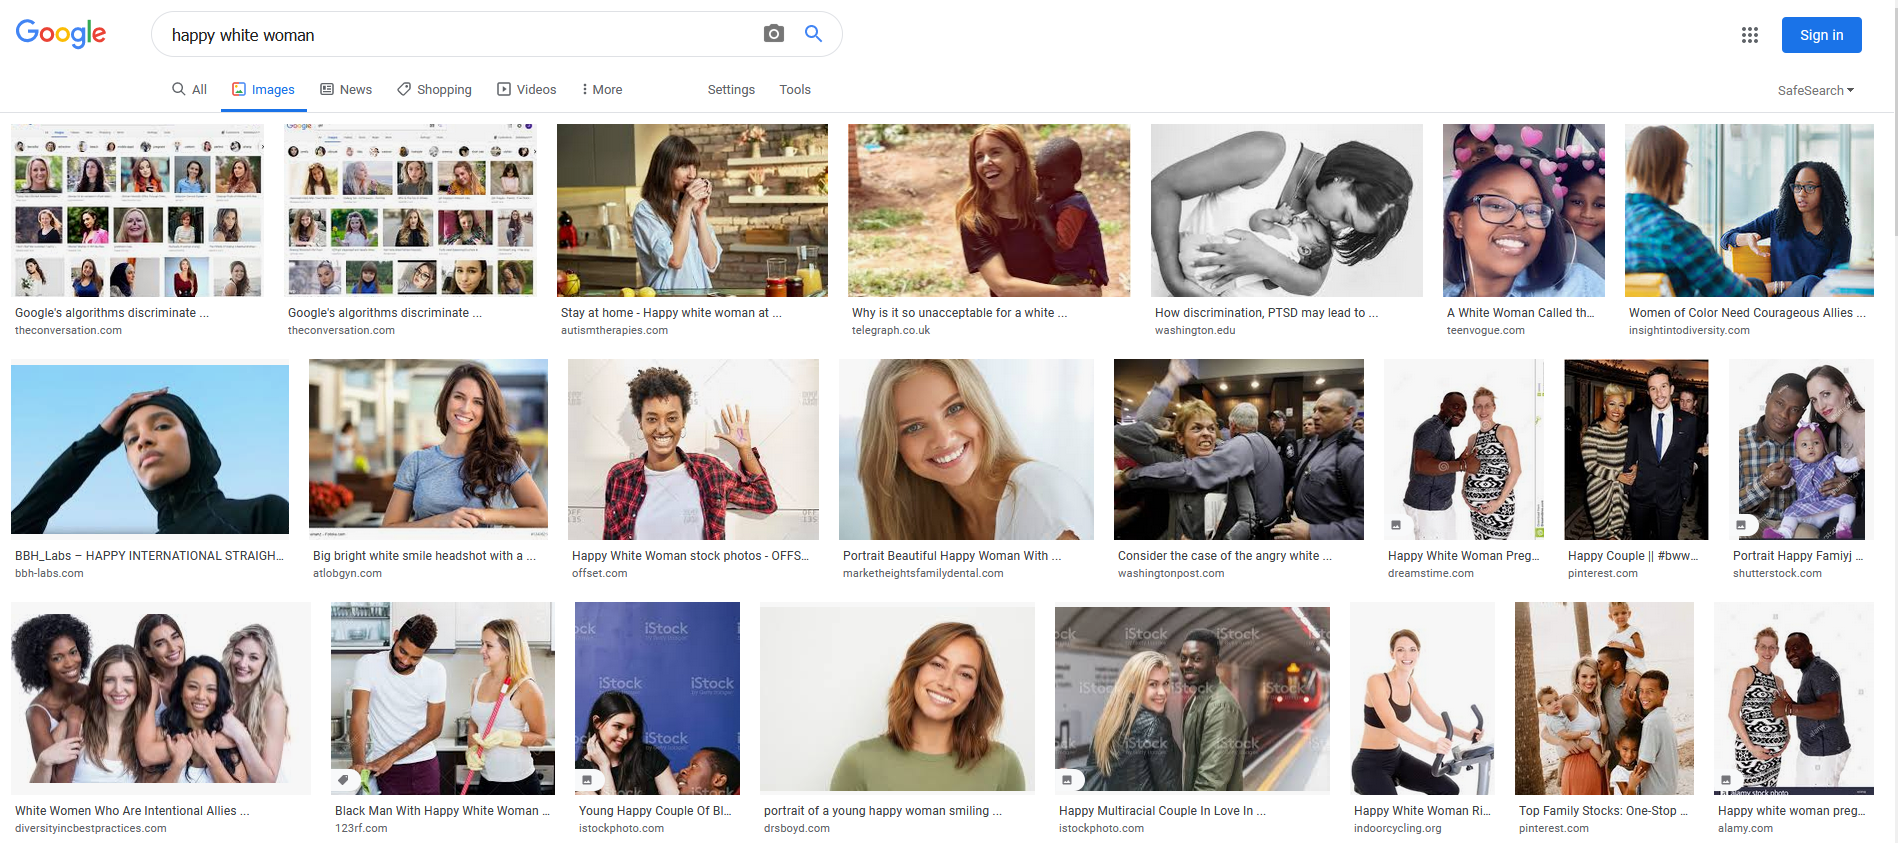Switch to the All results tab
Screen dimensions: 1898x843
pos(189,89)
